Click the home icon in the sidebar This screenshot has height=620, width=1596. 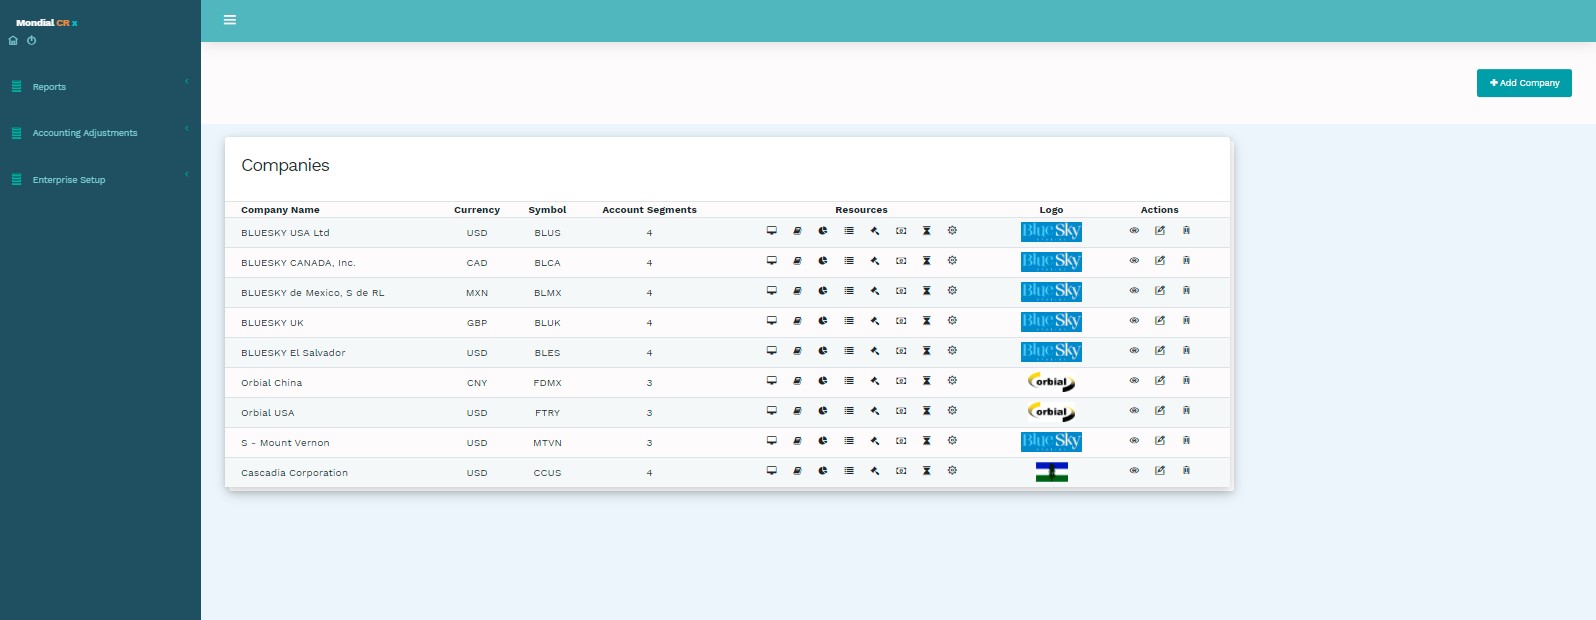(13, 41)
